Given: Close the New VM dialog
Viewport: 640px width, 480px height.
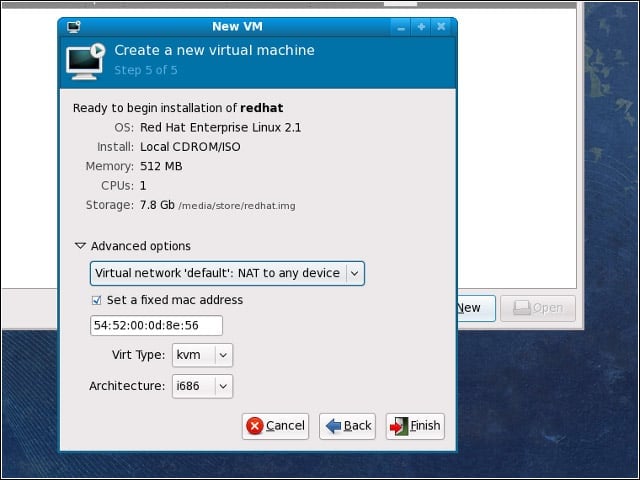Looking at the screenshot, I should (441, 27).
